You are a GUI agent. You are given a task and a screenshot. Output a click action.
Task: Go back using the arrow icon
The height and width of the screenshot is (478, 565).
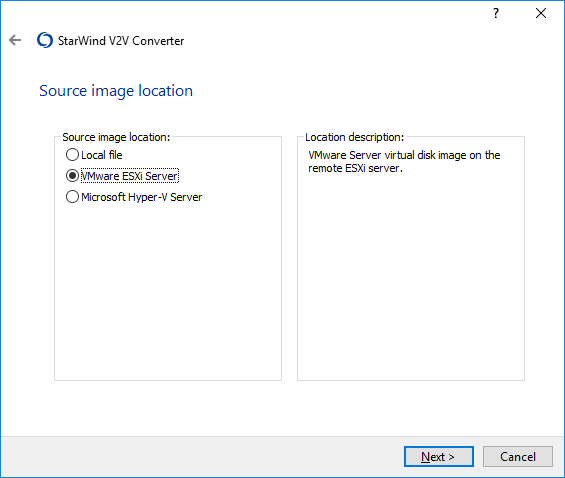[x=15, y=40]
